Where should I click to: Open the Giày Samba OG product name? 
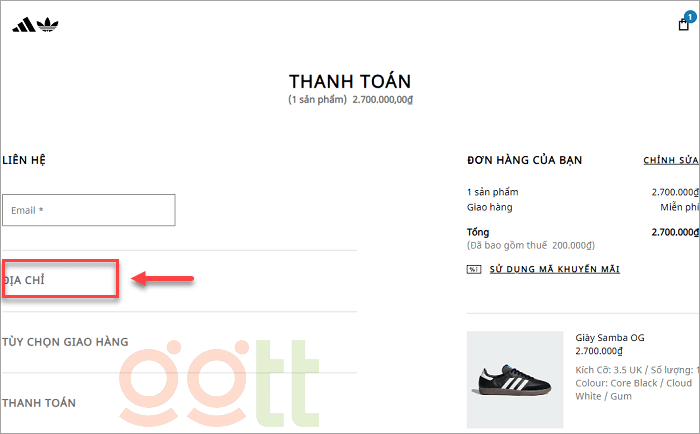click(x=610, y=338)
